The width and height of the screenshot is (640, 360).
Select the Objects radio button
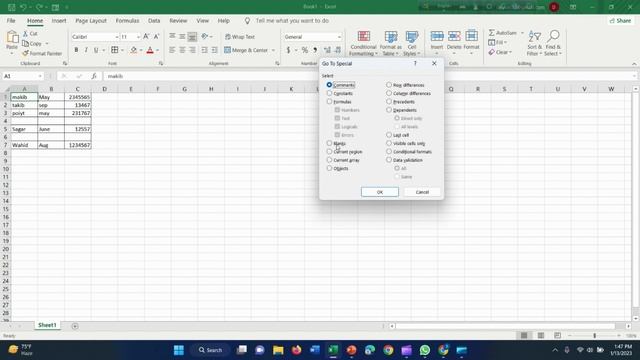click(329, 168)
